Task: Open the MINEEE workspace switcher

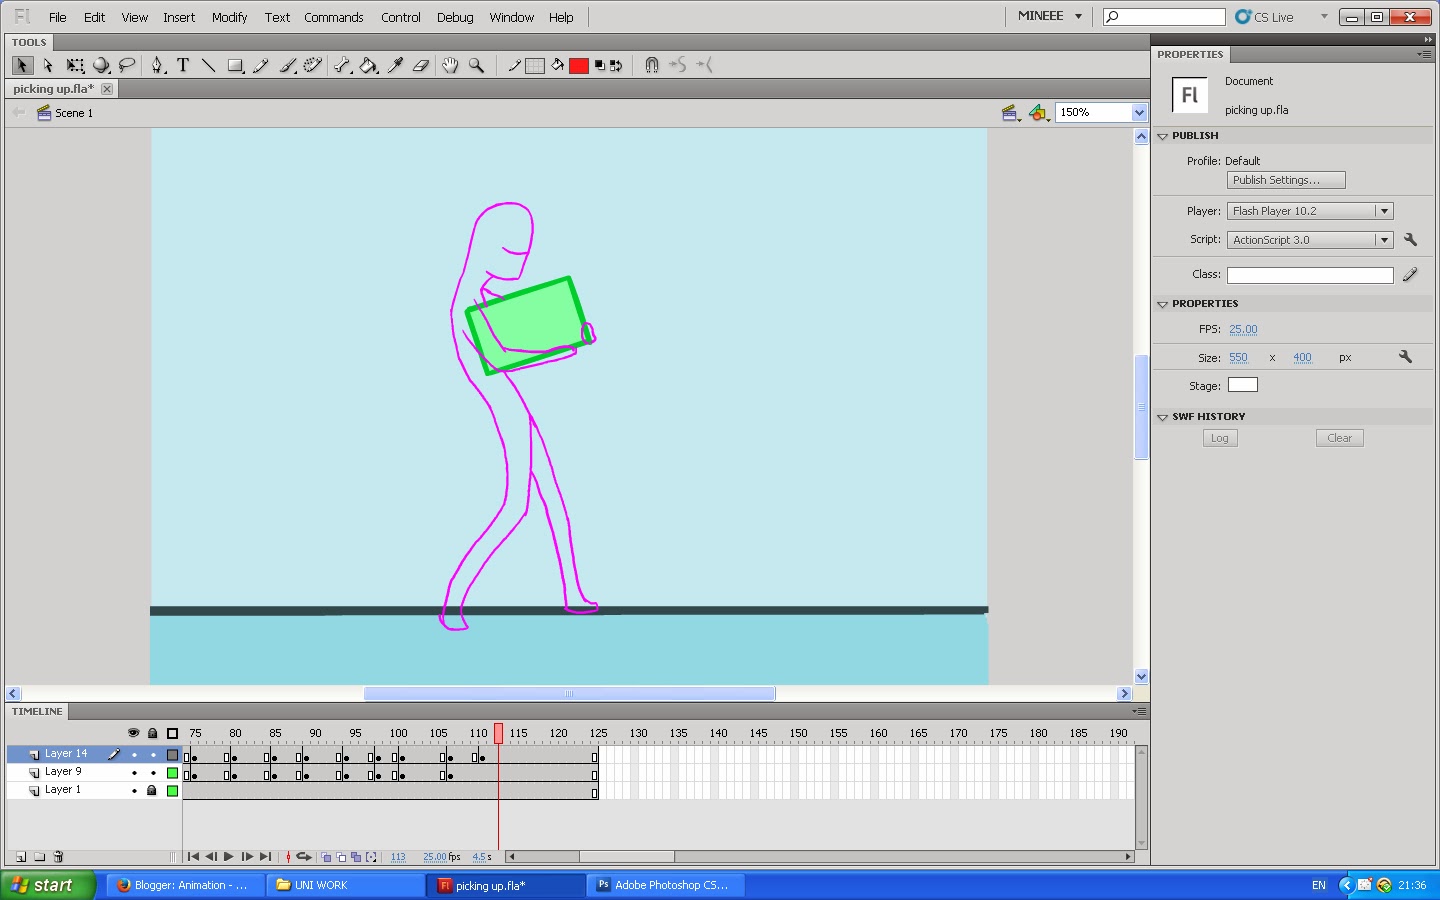Action: (x=1050, y=16)
